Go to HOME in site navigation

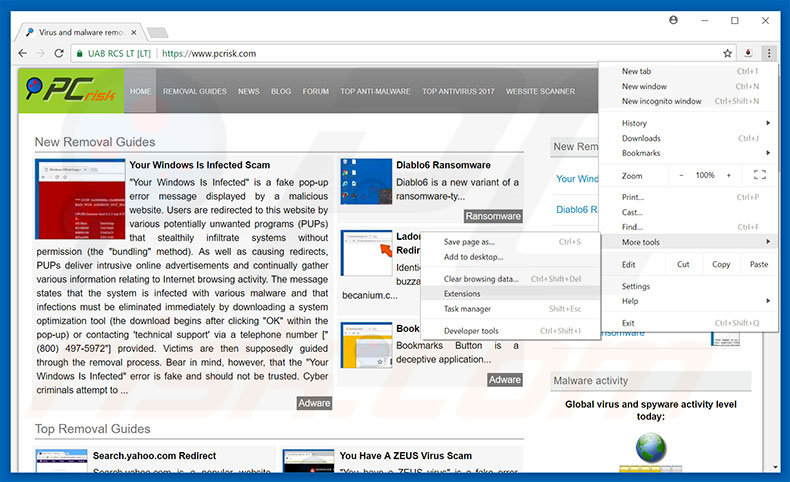[140, 91]
